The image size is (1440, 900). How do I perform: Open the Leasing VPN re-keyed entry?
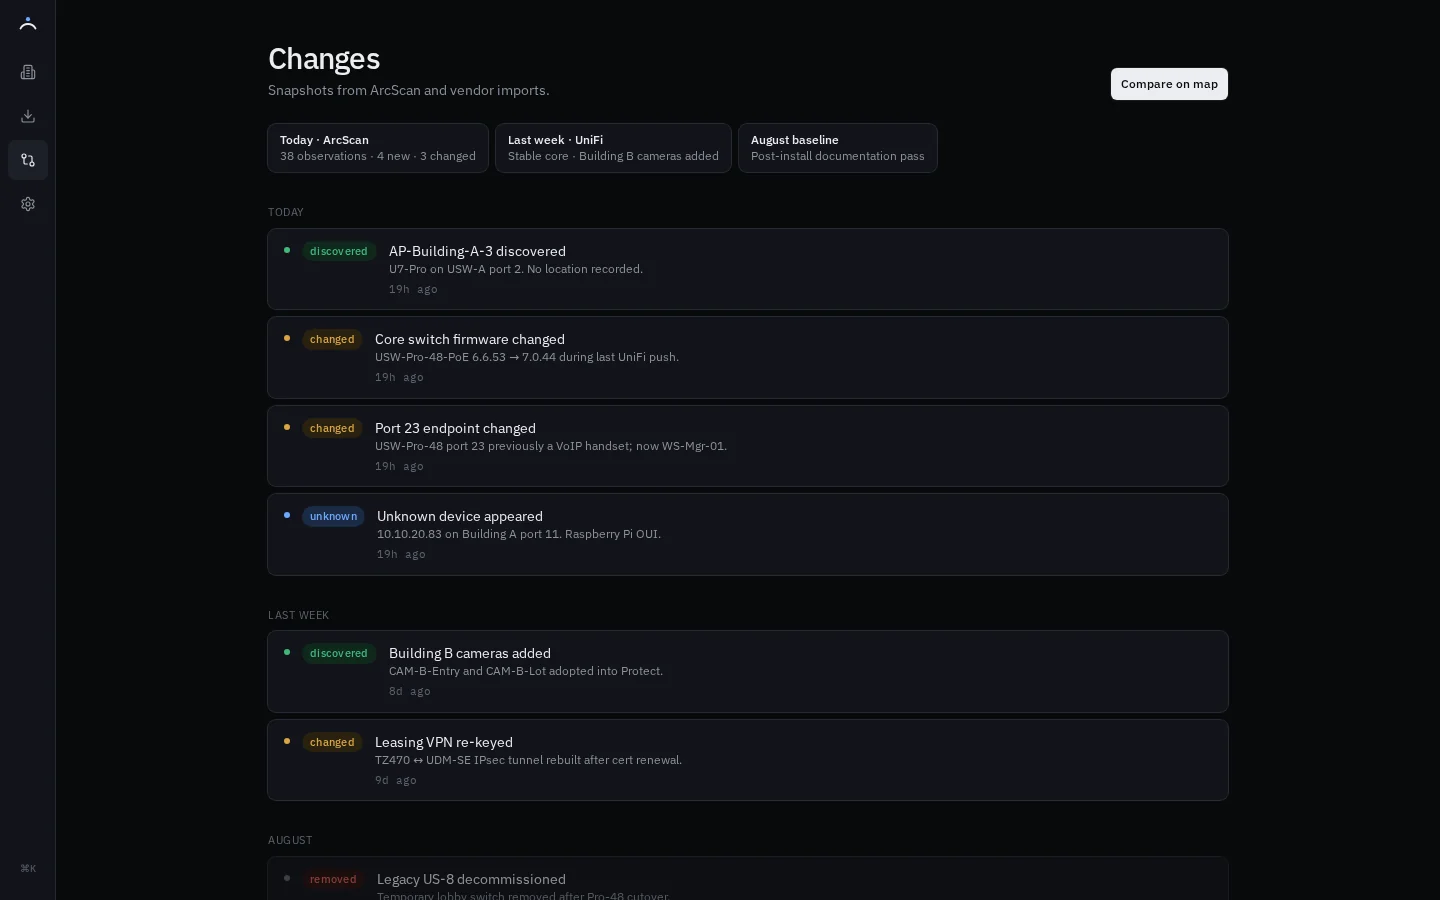[x=748, y=760]
